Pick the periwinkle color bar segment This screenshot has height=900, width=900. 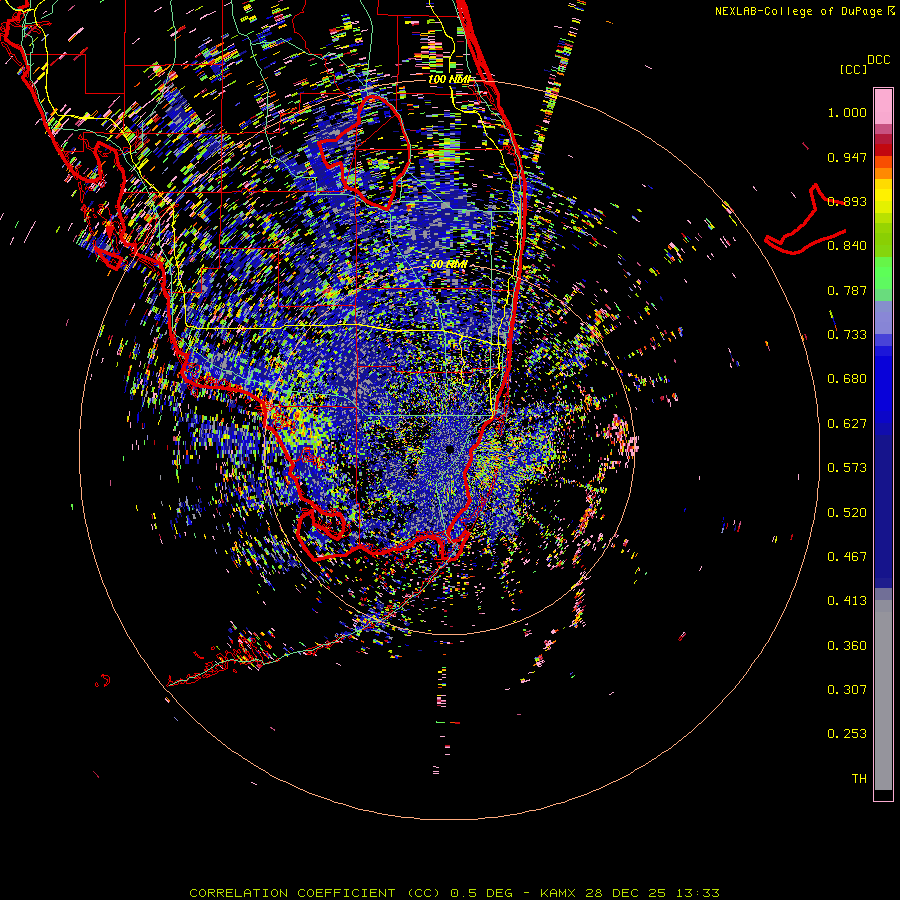(883, 317)
